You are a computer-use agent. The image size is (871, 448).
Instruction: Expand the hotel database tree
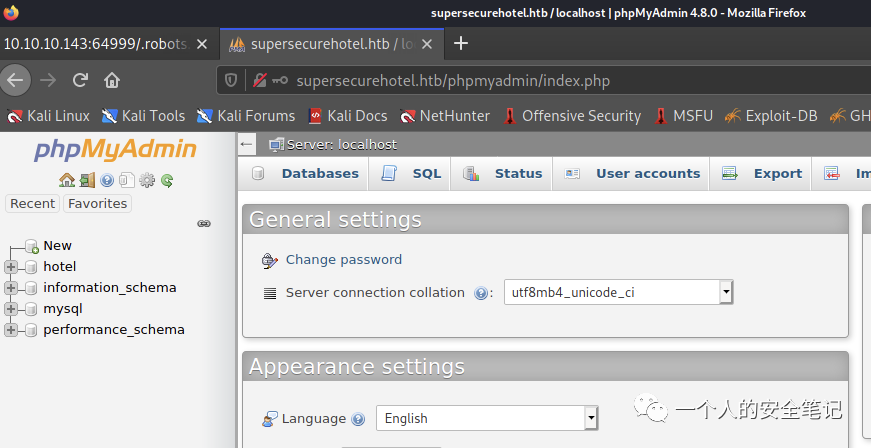pos(10,267)
